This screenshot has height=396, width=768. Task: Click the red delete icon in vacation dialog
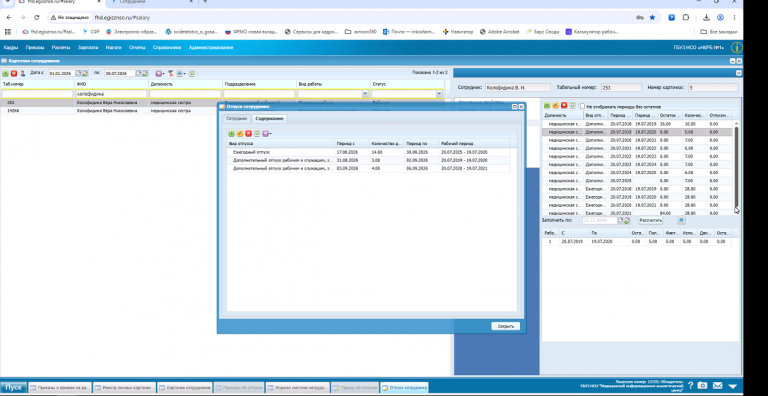(248, 134)
